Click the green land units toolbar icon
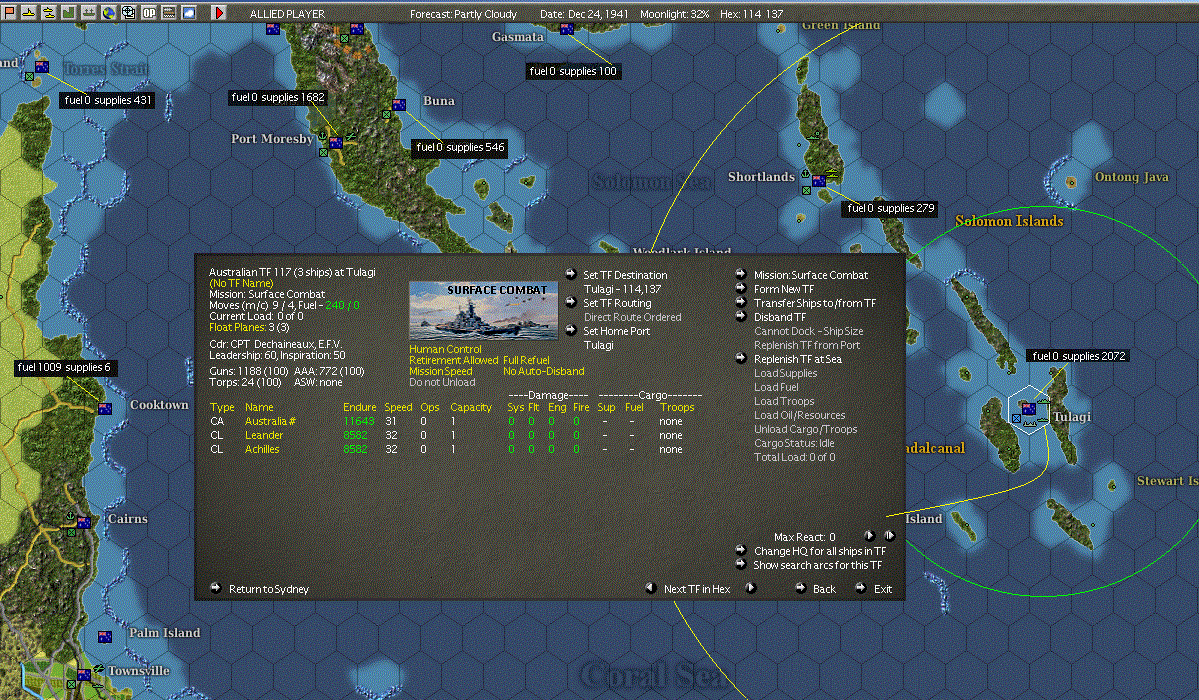1199x700 pixels. pyautogui.click(x=69, y=12)
